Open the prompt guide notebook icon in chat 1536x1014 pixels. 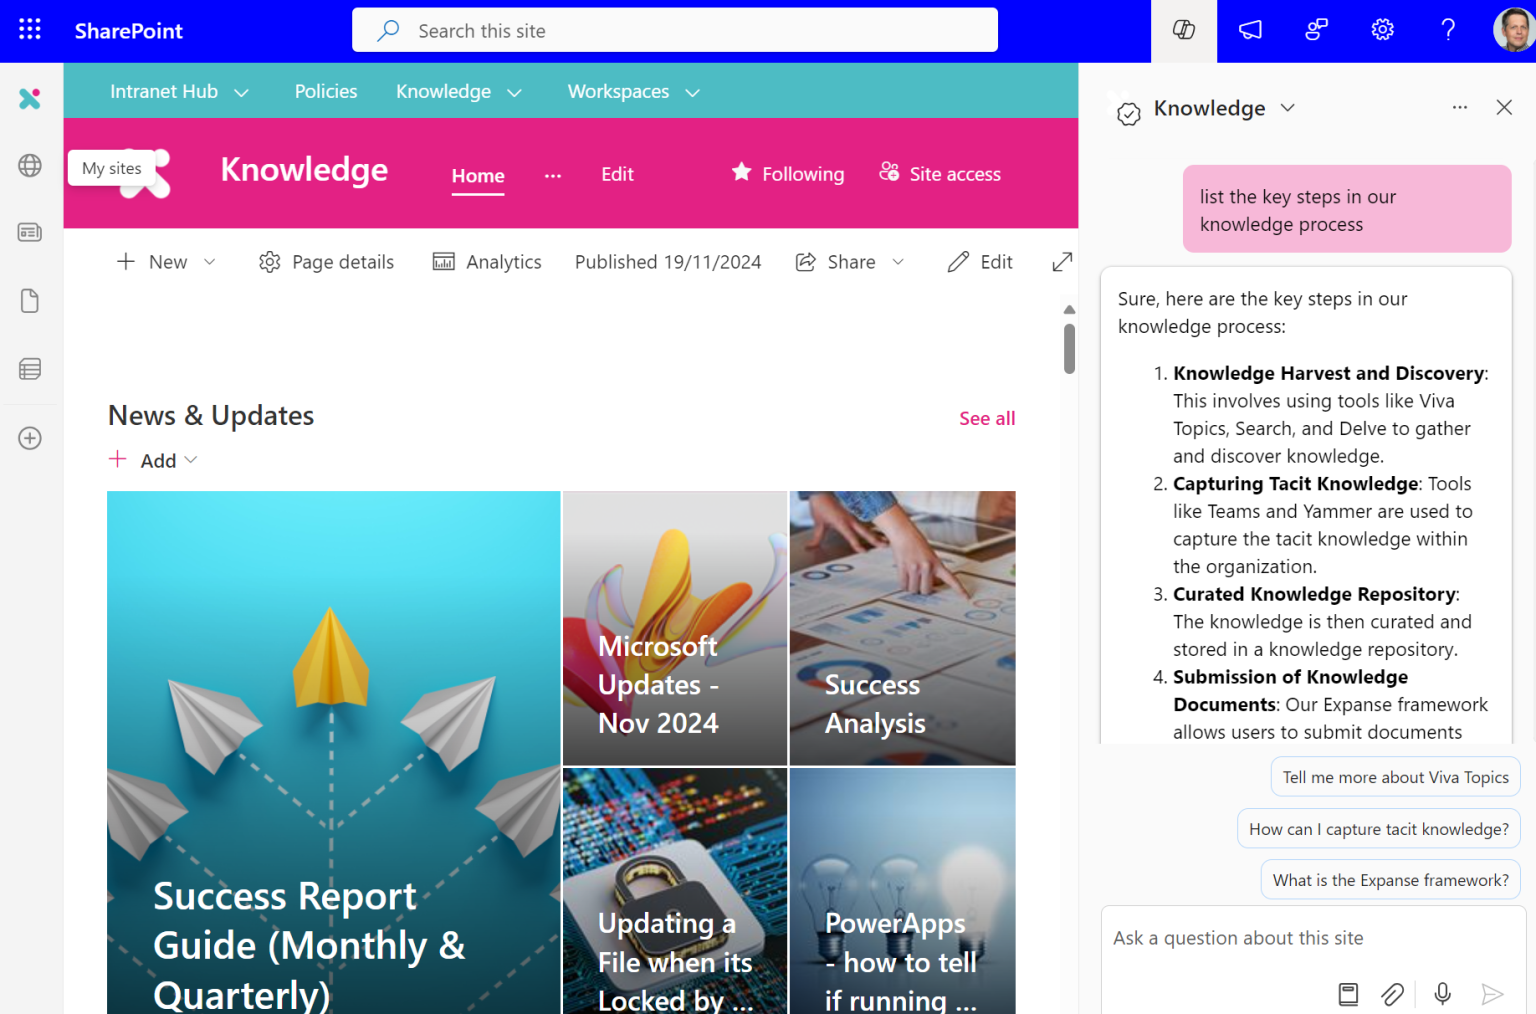point(1348,993)
